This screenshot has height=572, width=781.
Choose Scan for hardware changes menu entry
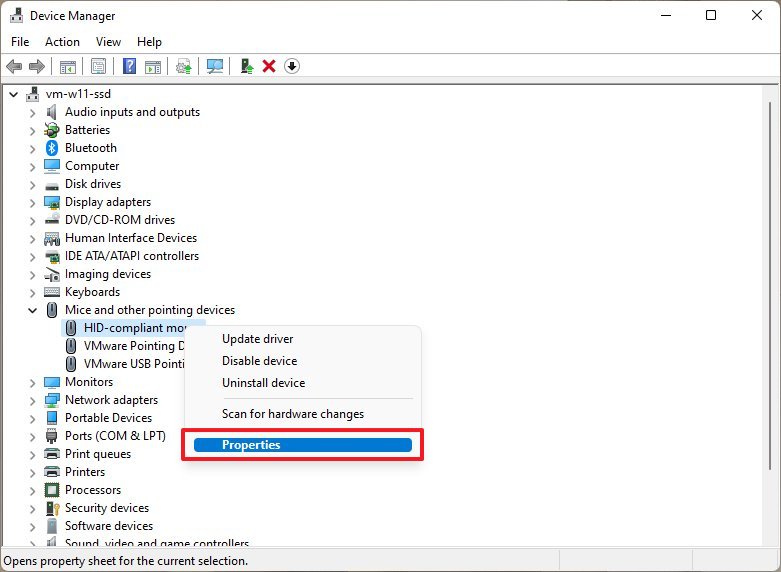[303, 414]
